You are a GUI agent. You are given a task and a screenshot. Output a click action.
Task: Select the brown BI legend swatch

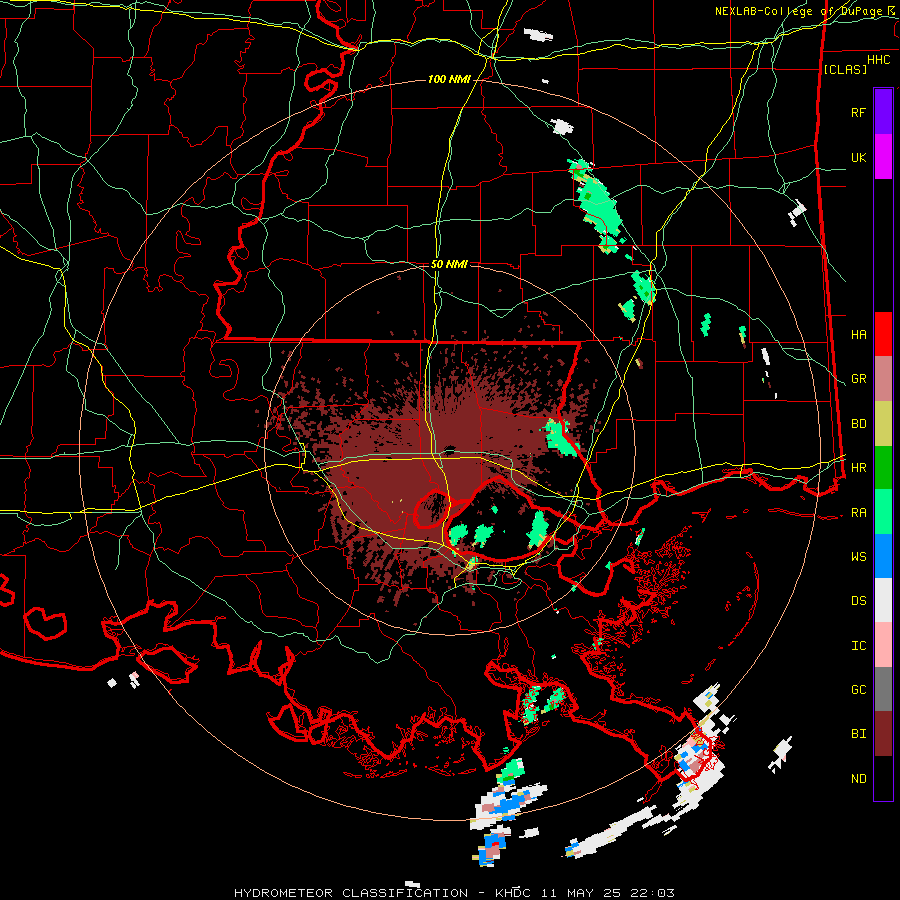(883, 734)
